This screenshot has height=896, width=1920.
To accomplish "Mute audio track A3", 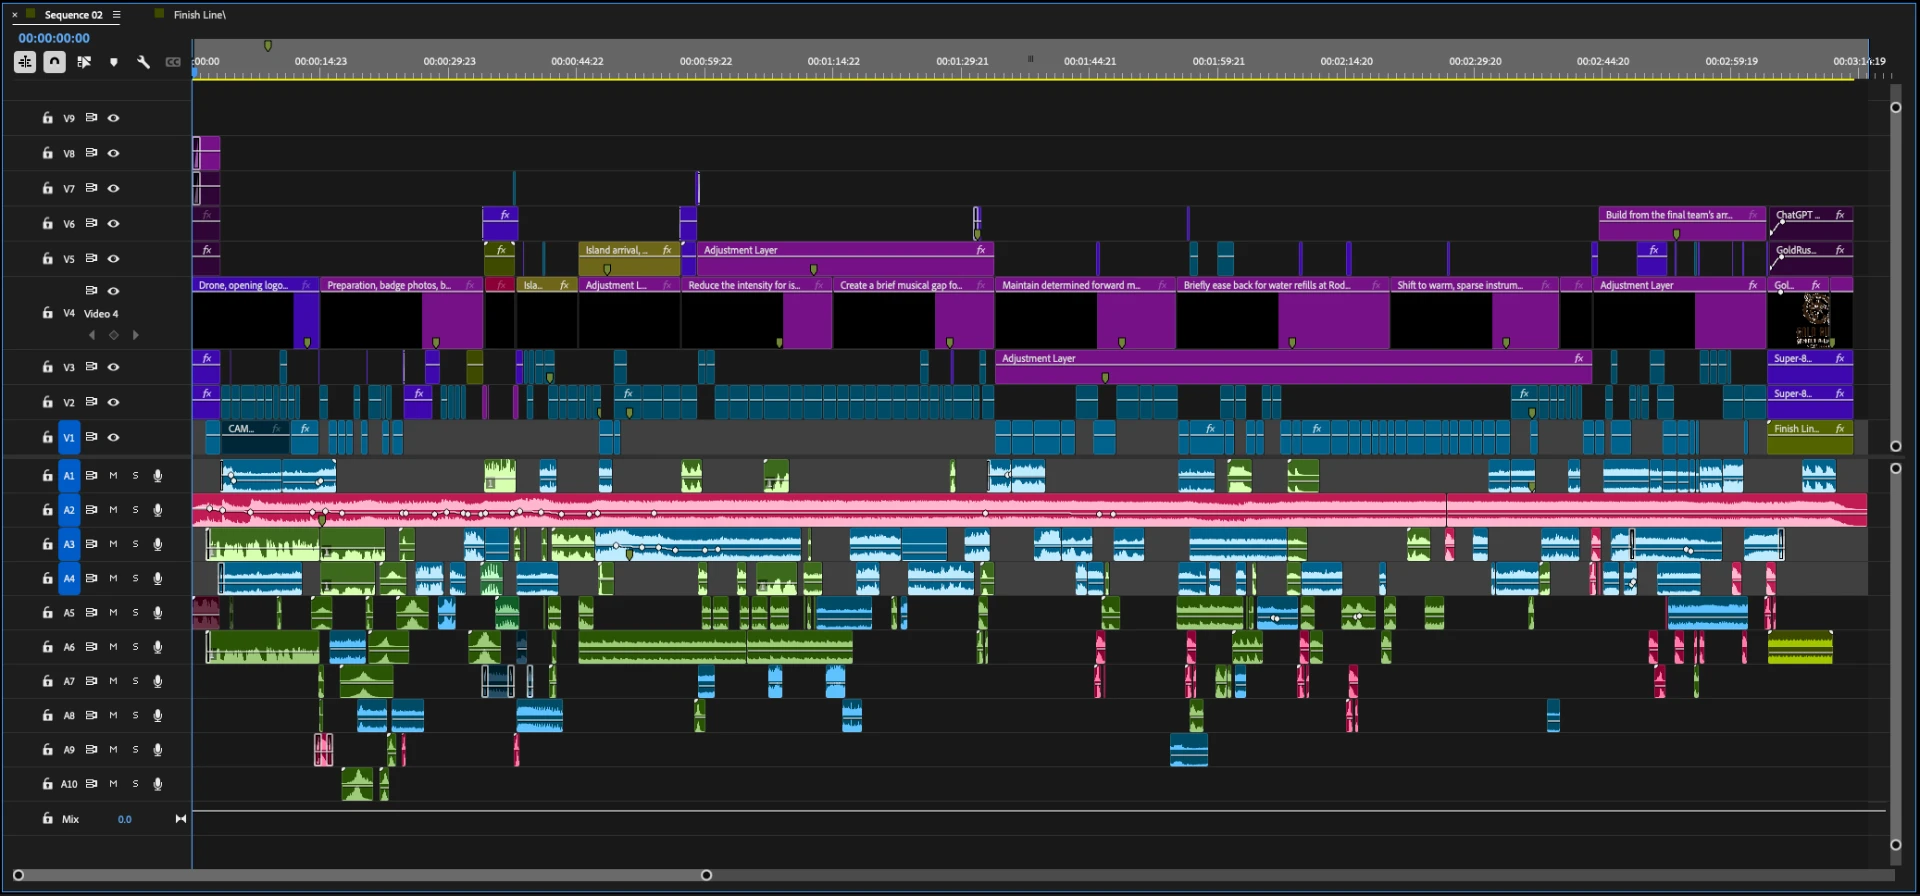I will pyautogui.click(x=114, y=544).
